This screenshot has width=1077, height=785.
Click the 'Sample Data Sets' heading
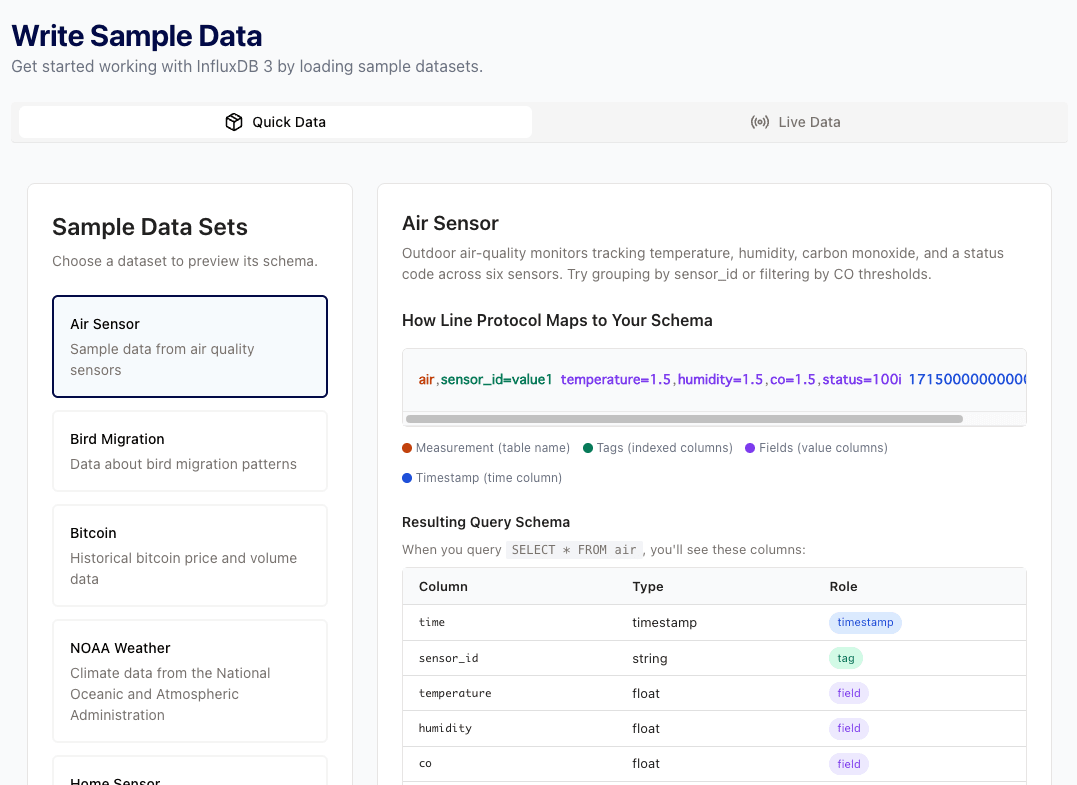tap(150, 227)
